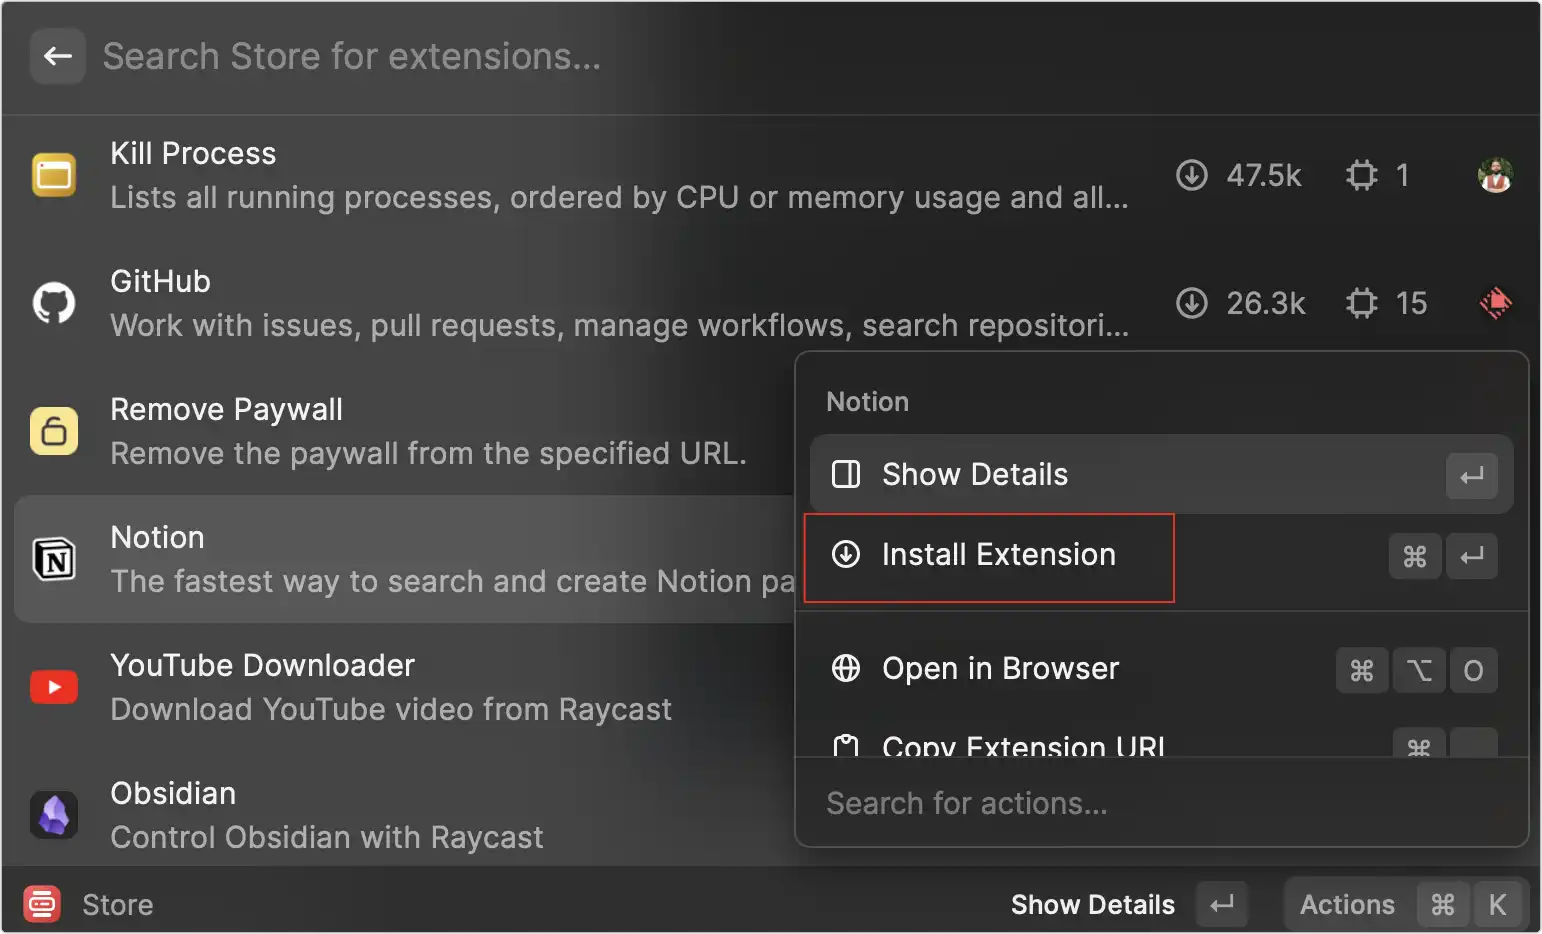This screenshot has width=1542, height=934.
Task: Click Copy Extension URL menu entry
Action: click(1023, 745)
